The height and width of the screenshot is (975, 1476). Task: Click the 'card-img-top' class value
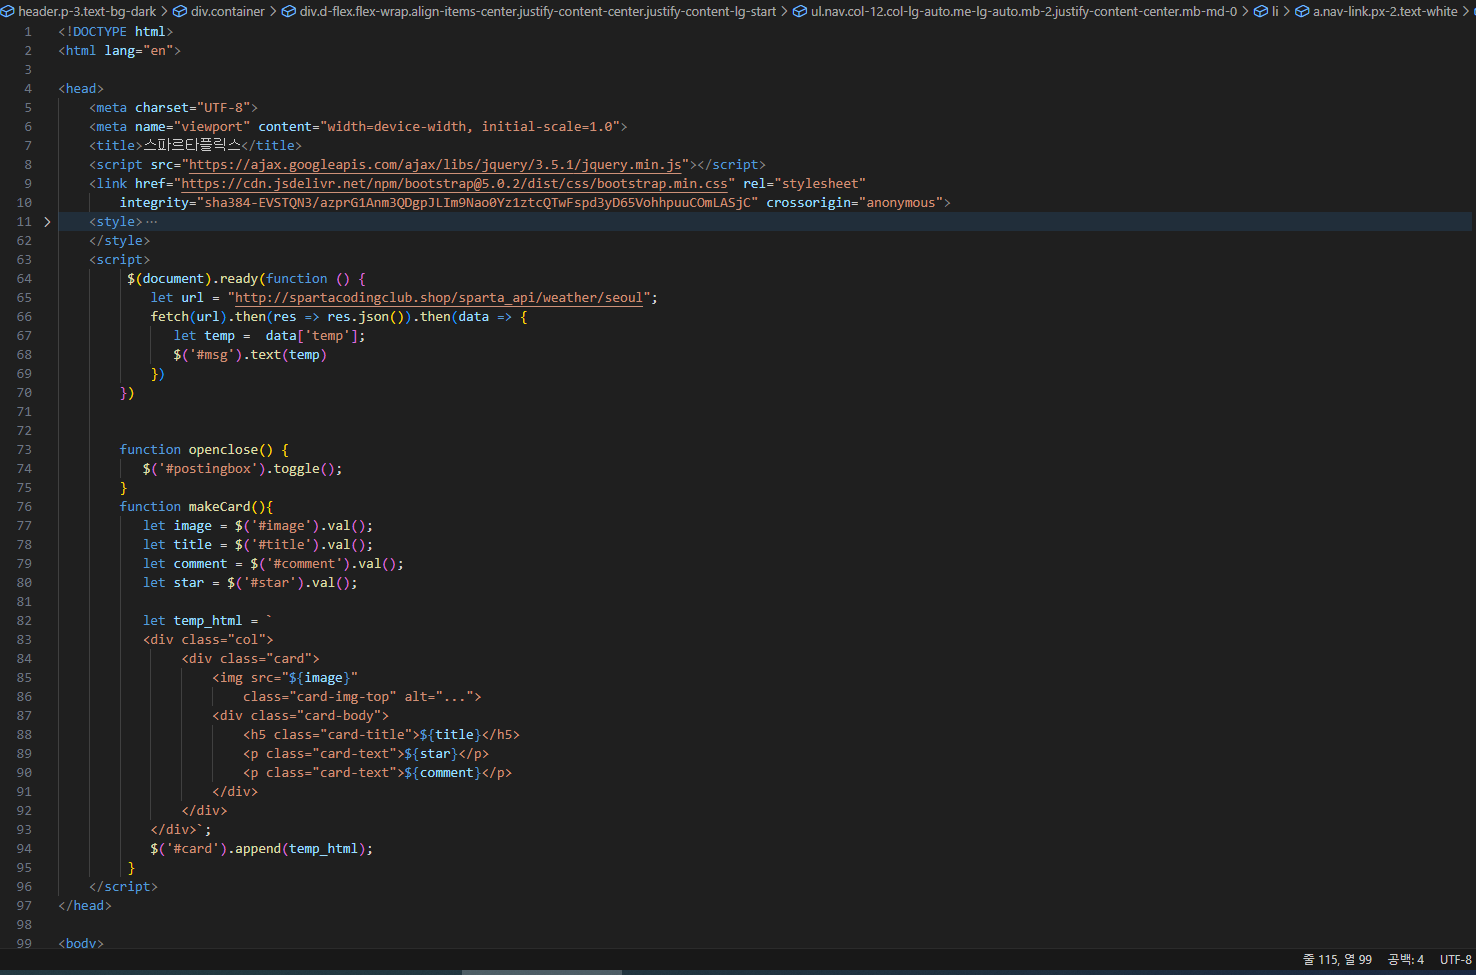click(x=343, y=697)
